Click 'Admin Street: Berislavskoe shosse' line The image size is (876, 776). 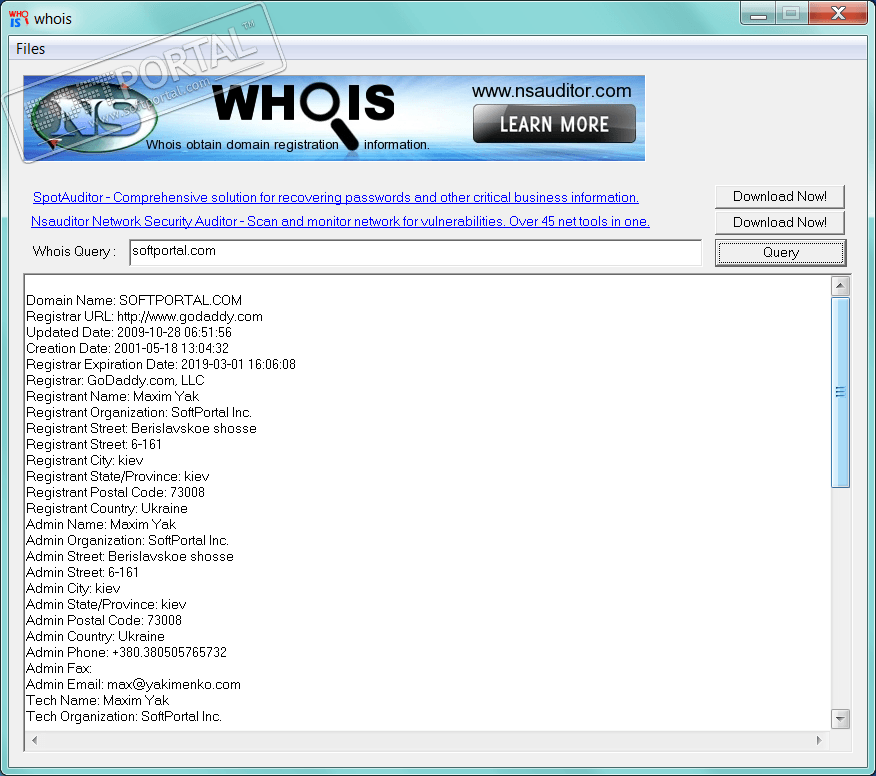[x=130, y=556]
